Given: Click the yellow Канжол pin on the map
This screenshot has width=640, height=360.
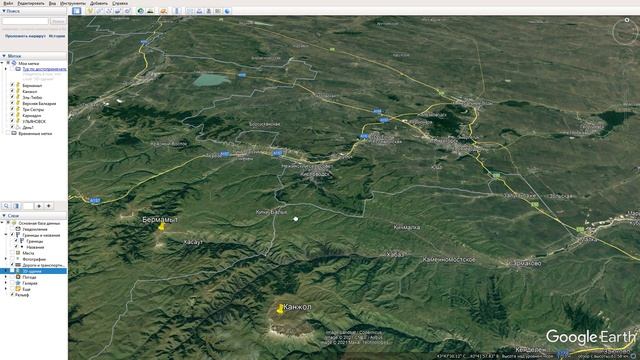Looking at the screenshot, I should [x=280, y=309].
